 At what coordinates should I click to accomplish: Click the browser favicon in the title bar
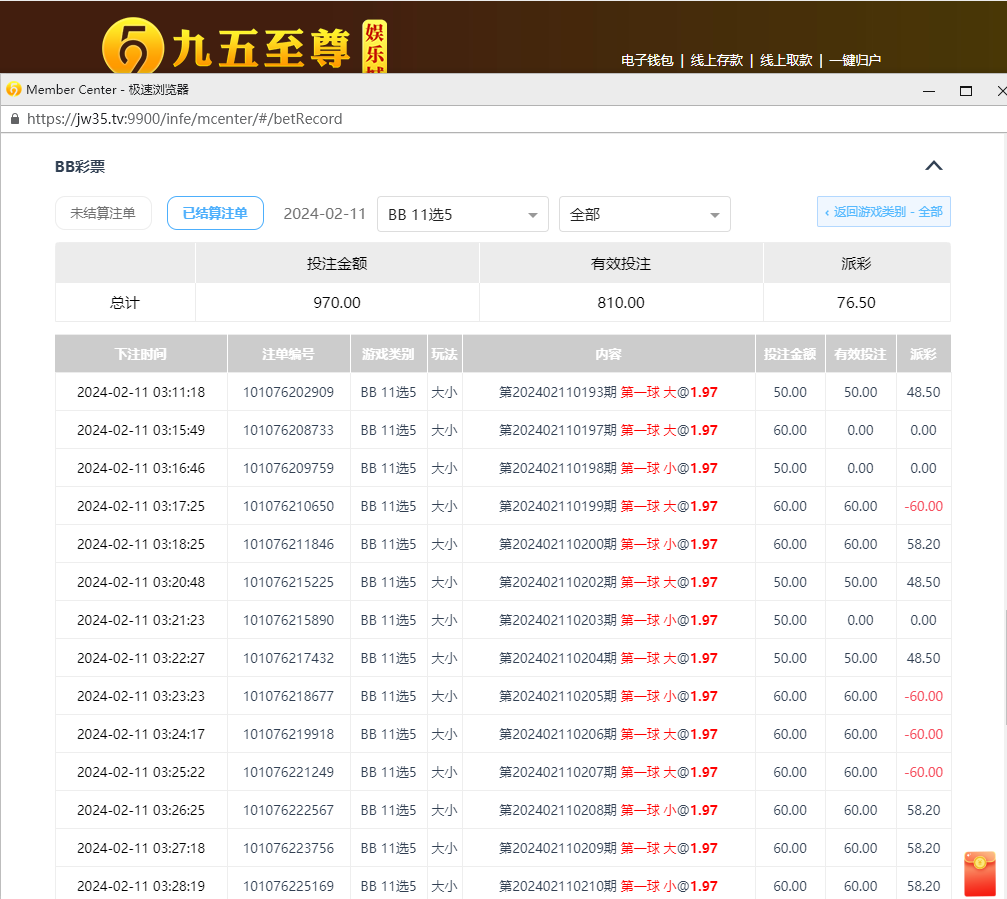pos(14,90)
